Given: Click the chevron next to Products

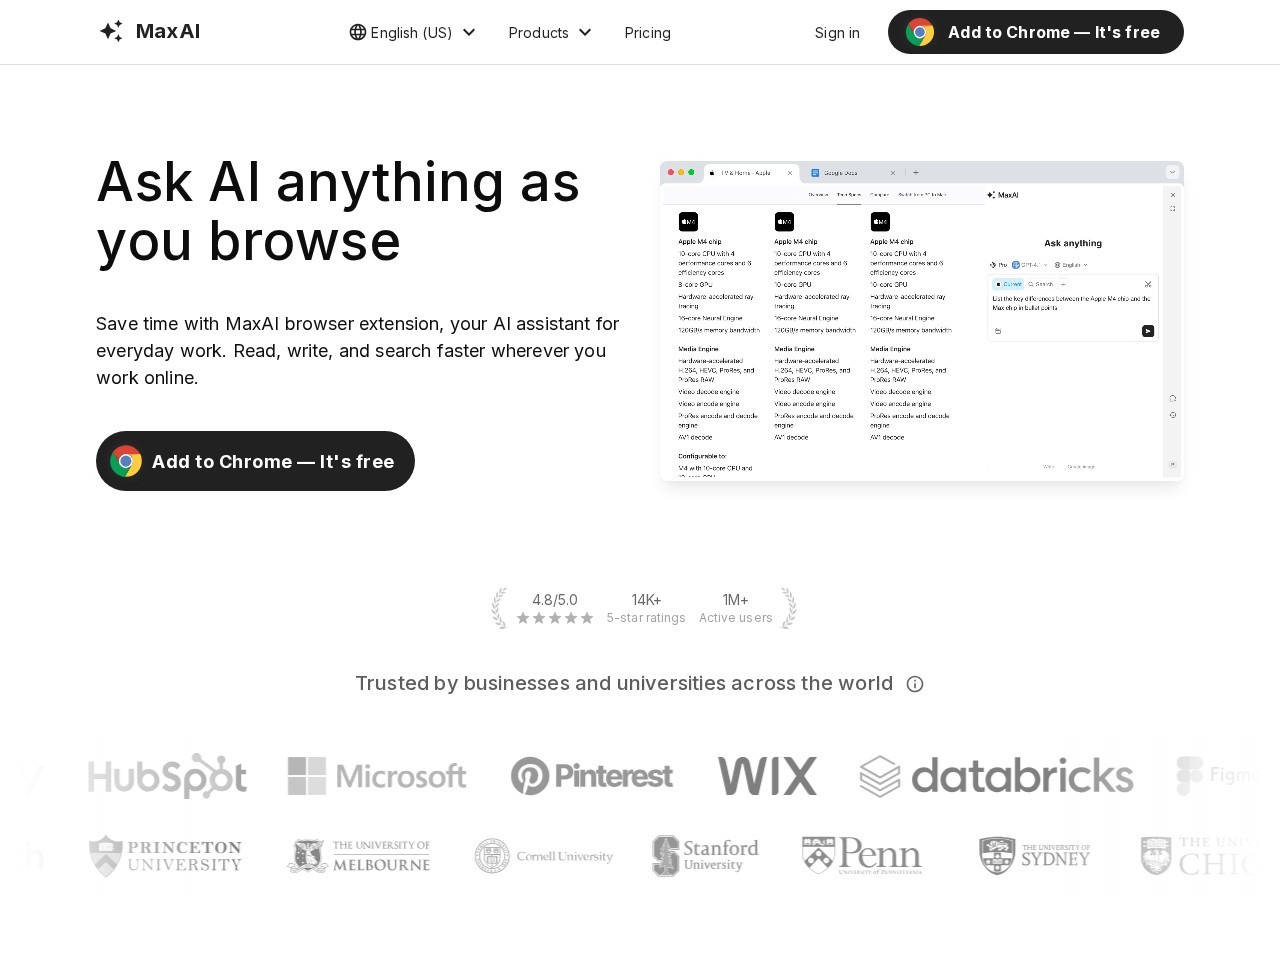Looking at the screenshot, I should pyautogui.click(x=585, y=32).
